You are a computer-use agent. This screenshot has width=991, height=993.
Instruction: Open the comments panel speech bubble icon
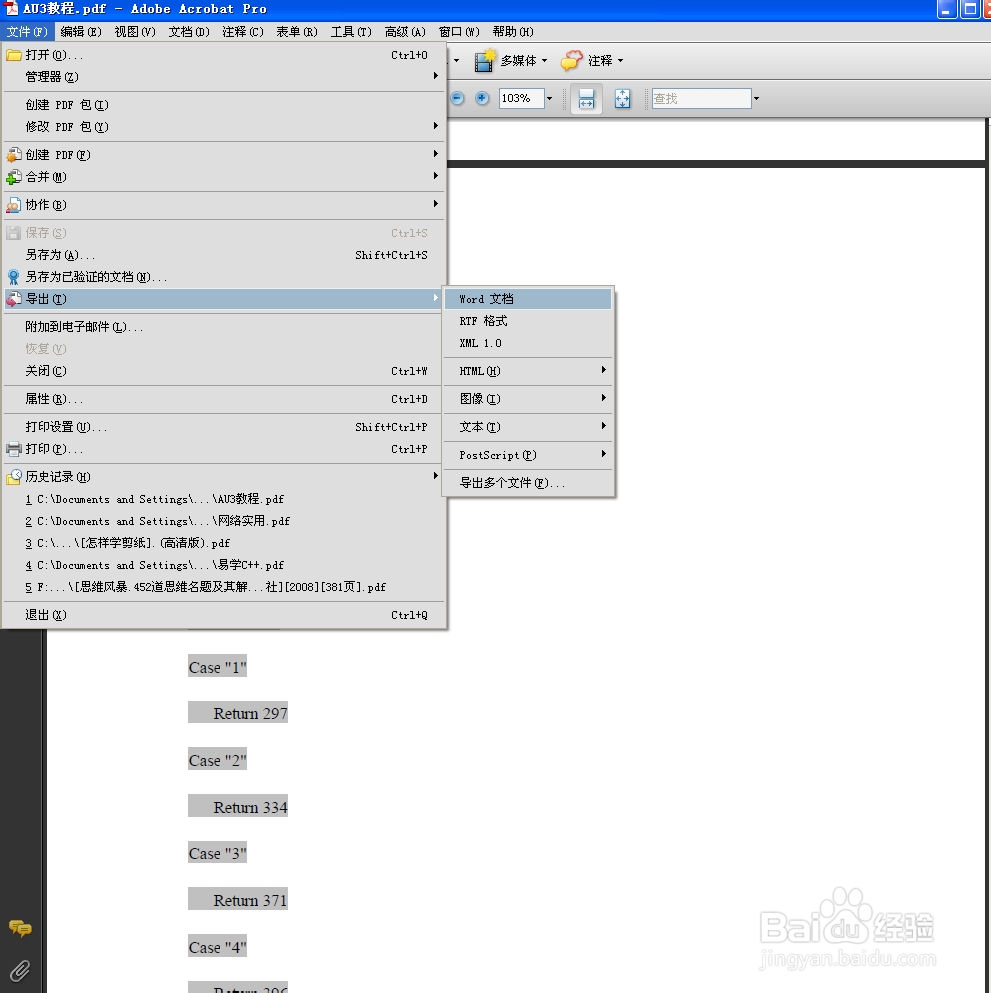pyautogui.click(x=20, y=928)
